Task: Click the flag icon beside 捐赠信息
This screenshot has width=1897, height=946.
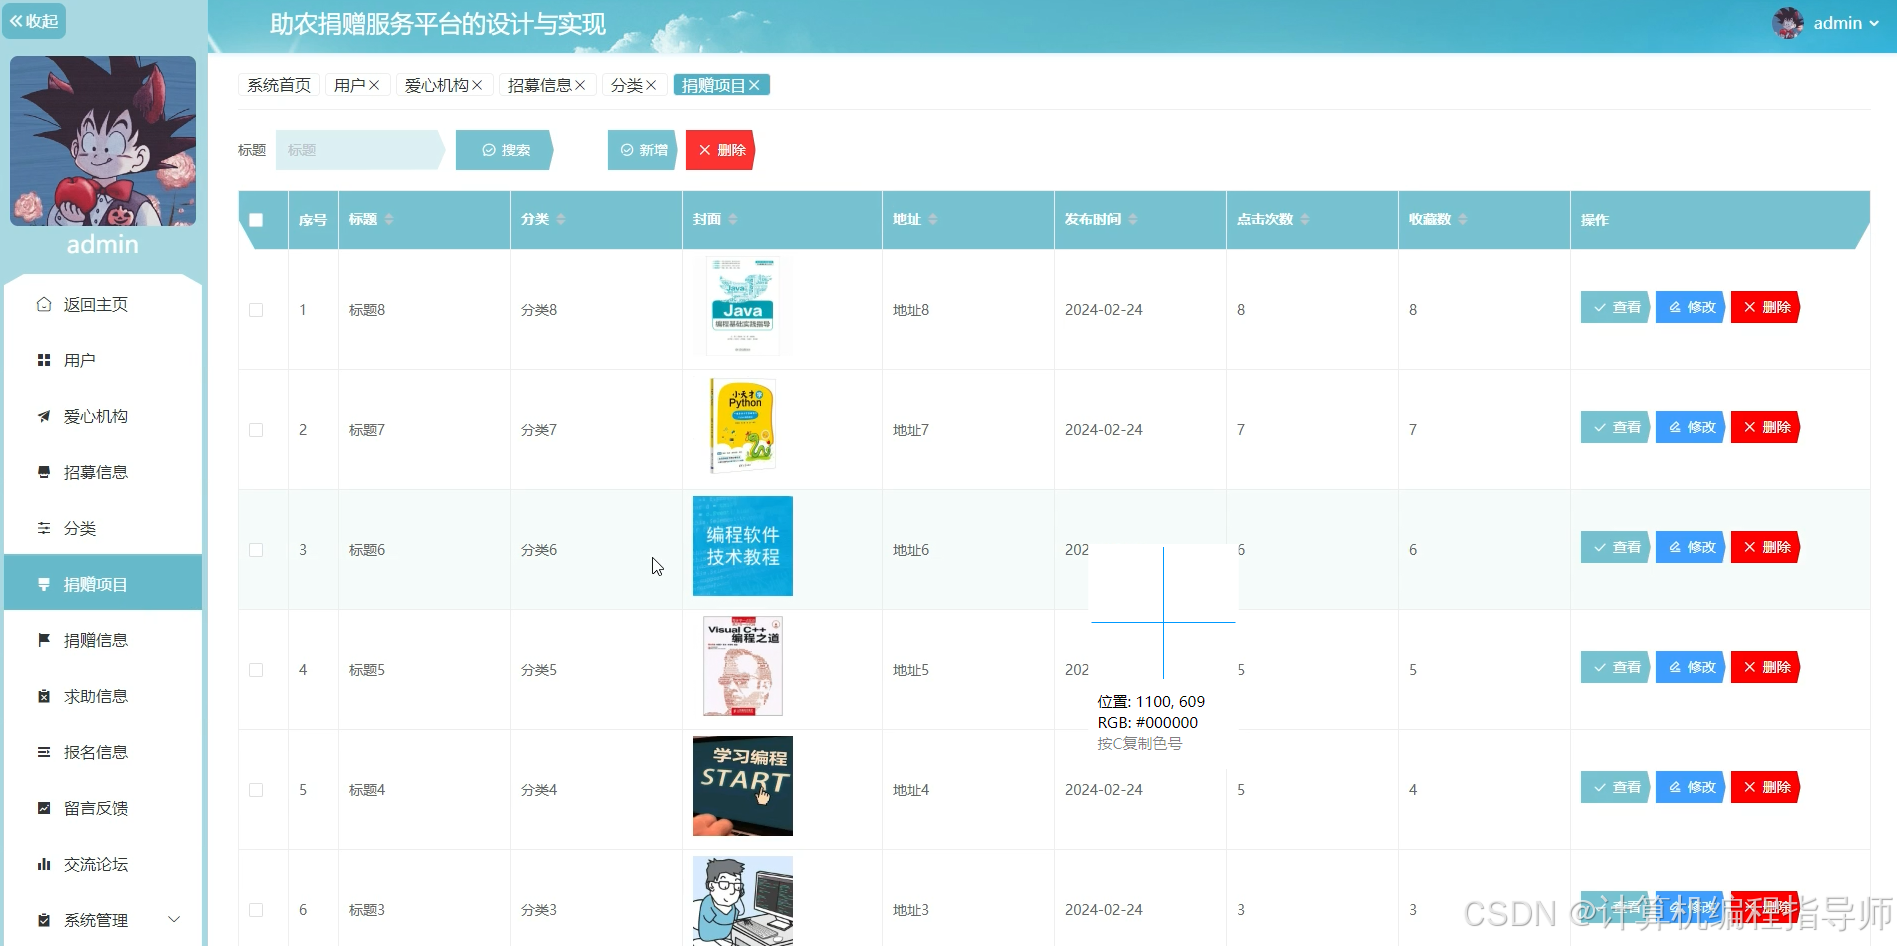Action: click(x=44, y=640)
